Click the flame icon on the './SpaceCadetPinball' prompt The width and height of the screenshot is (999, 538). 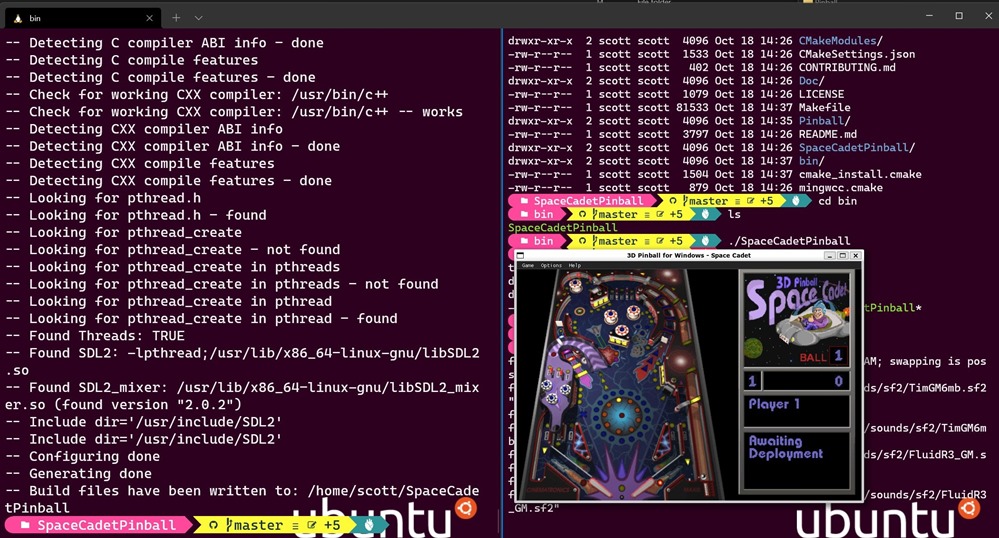click(x=705, y=241)
